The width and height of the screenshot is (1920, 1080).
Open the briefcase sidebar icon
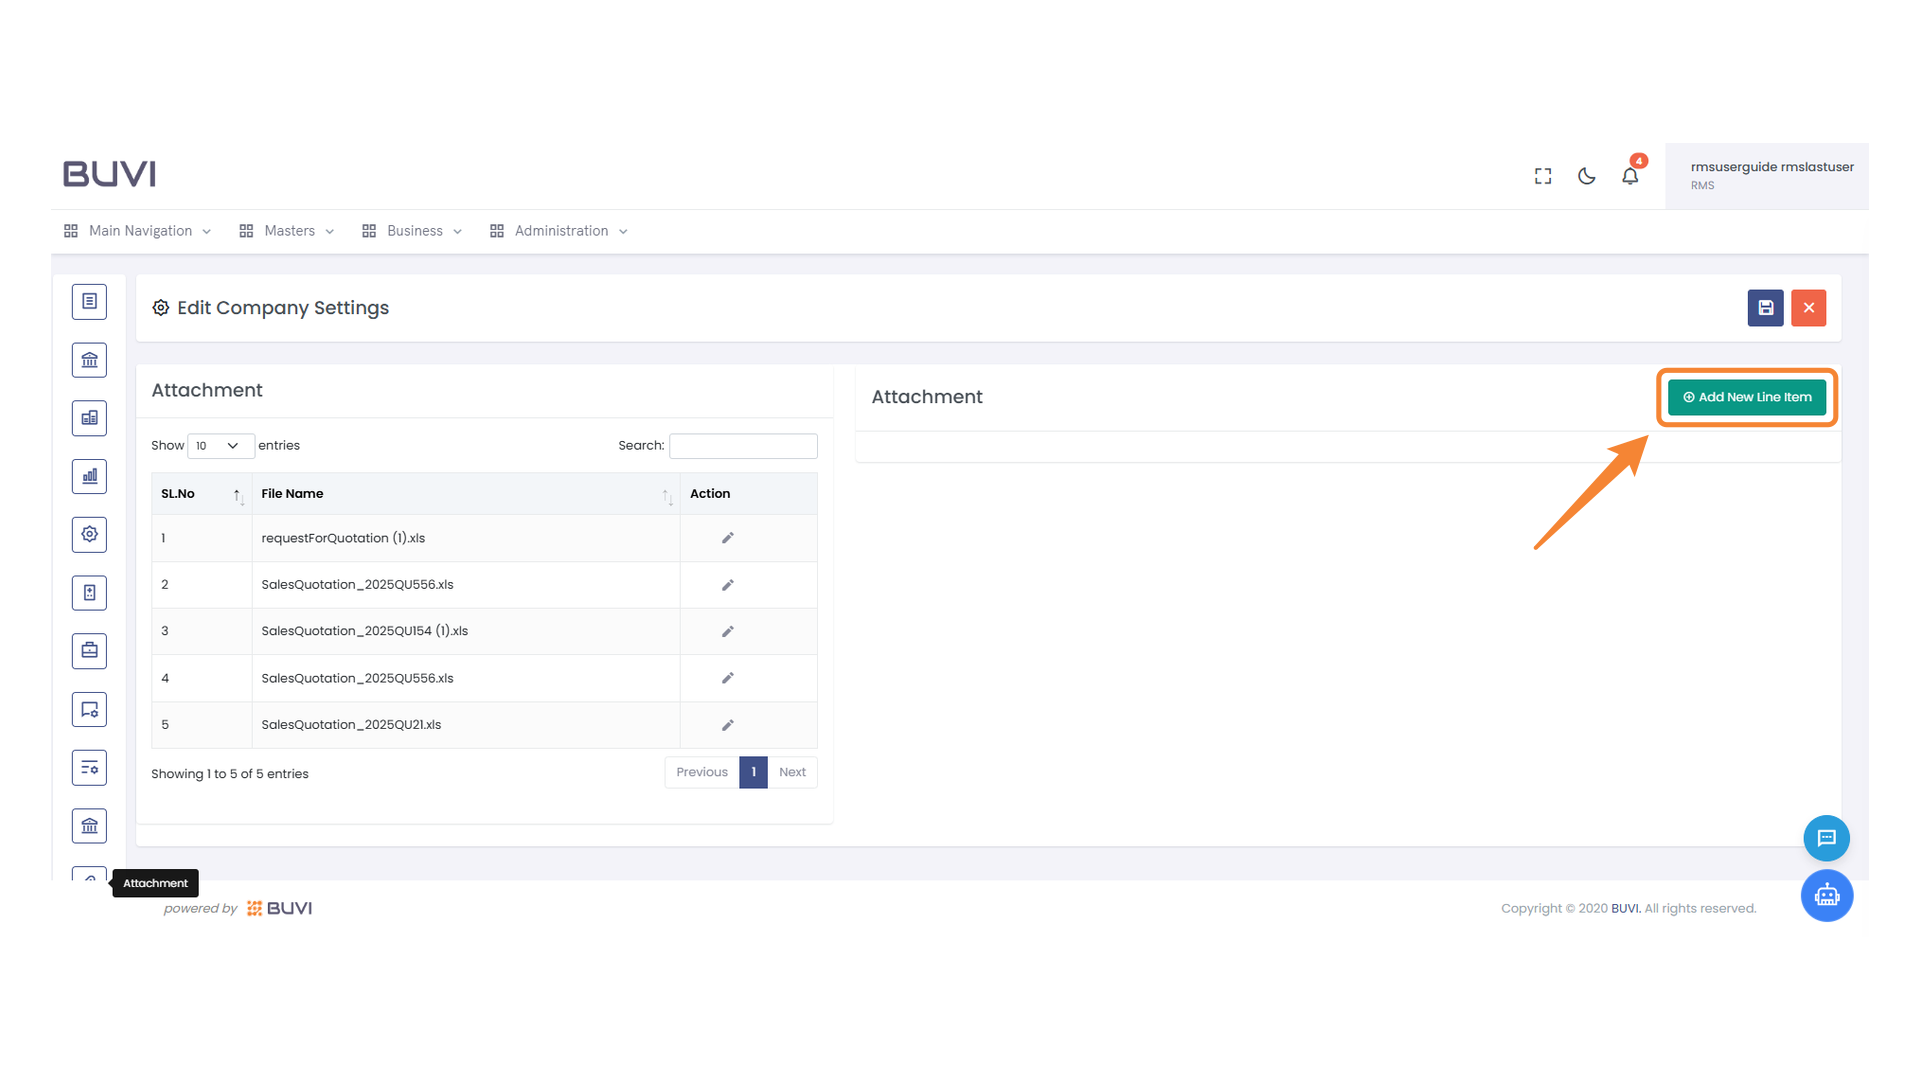[89, 651]
